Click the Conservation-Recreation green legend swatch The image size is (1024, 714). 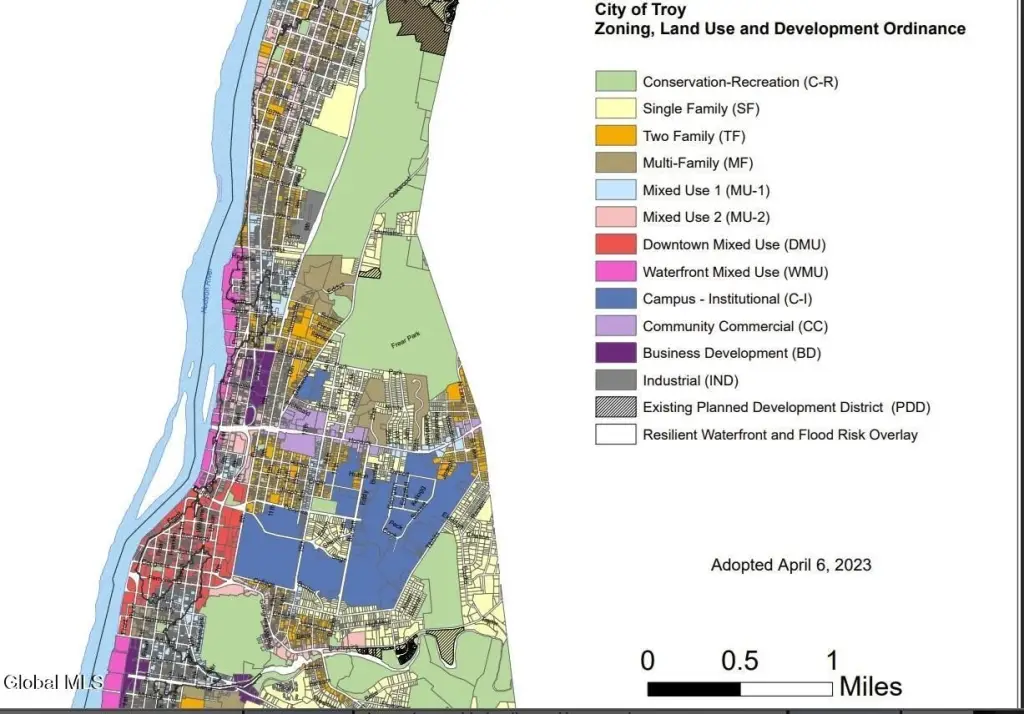pos(614,82)
